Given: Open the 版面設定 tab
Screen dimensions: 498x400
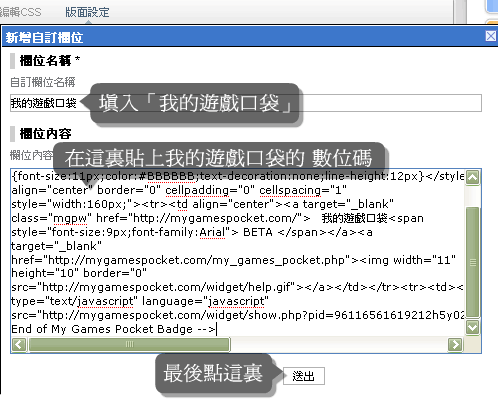Looking at the screenshot, I should point(87,12).
